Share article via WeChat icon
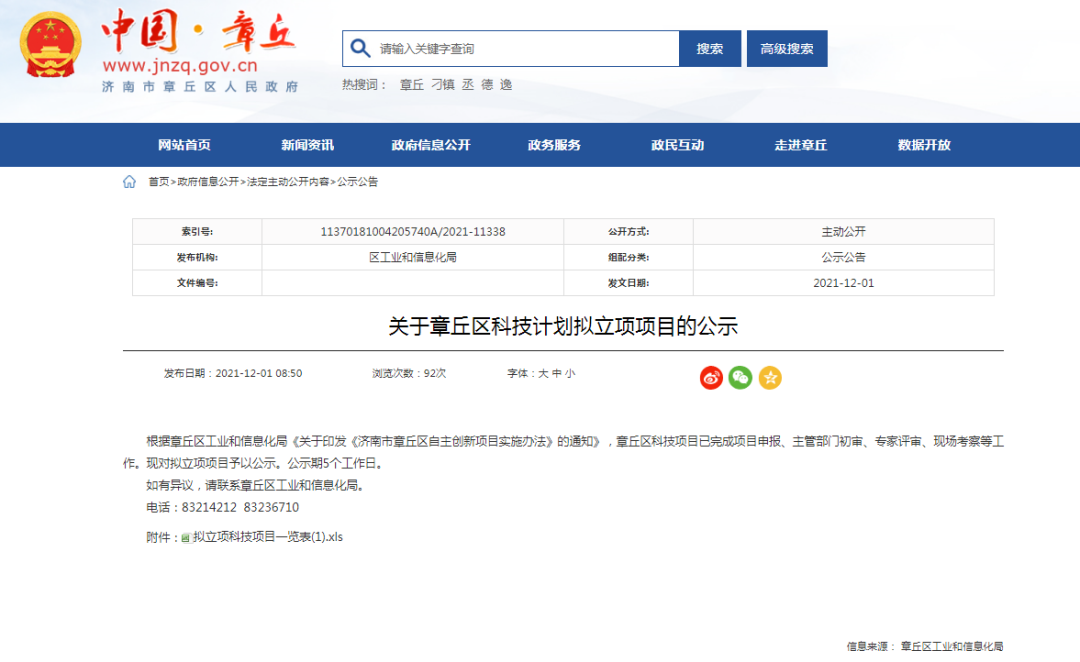The height and width of the screenshot is (662, 1080). pyautogui.click(x=740, y=377)
